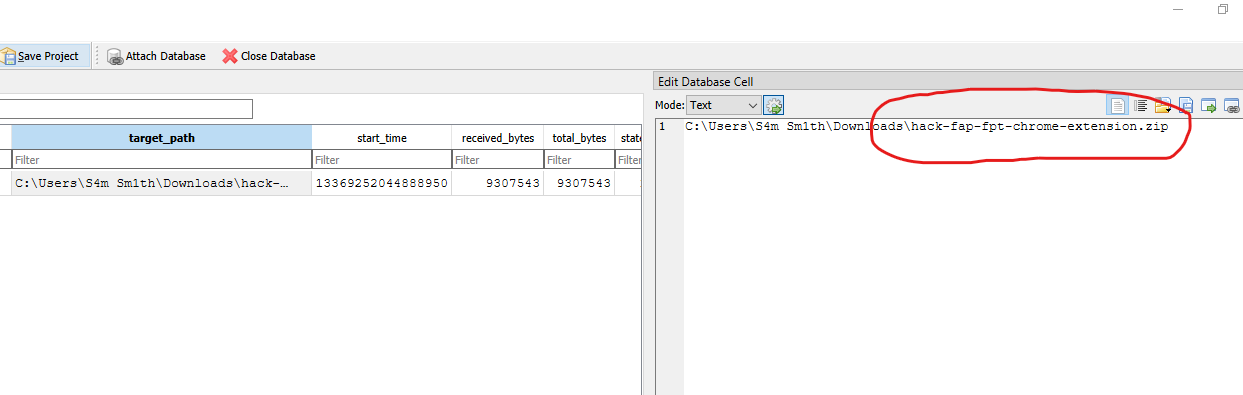Close the database via red X icon
Viewport: 1243px width, 395px height.
click(x=230, y=57)
